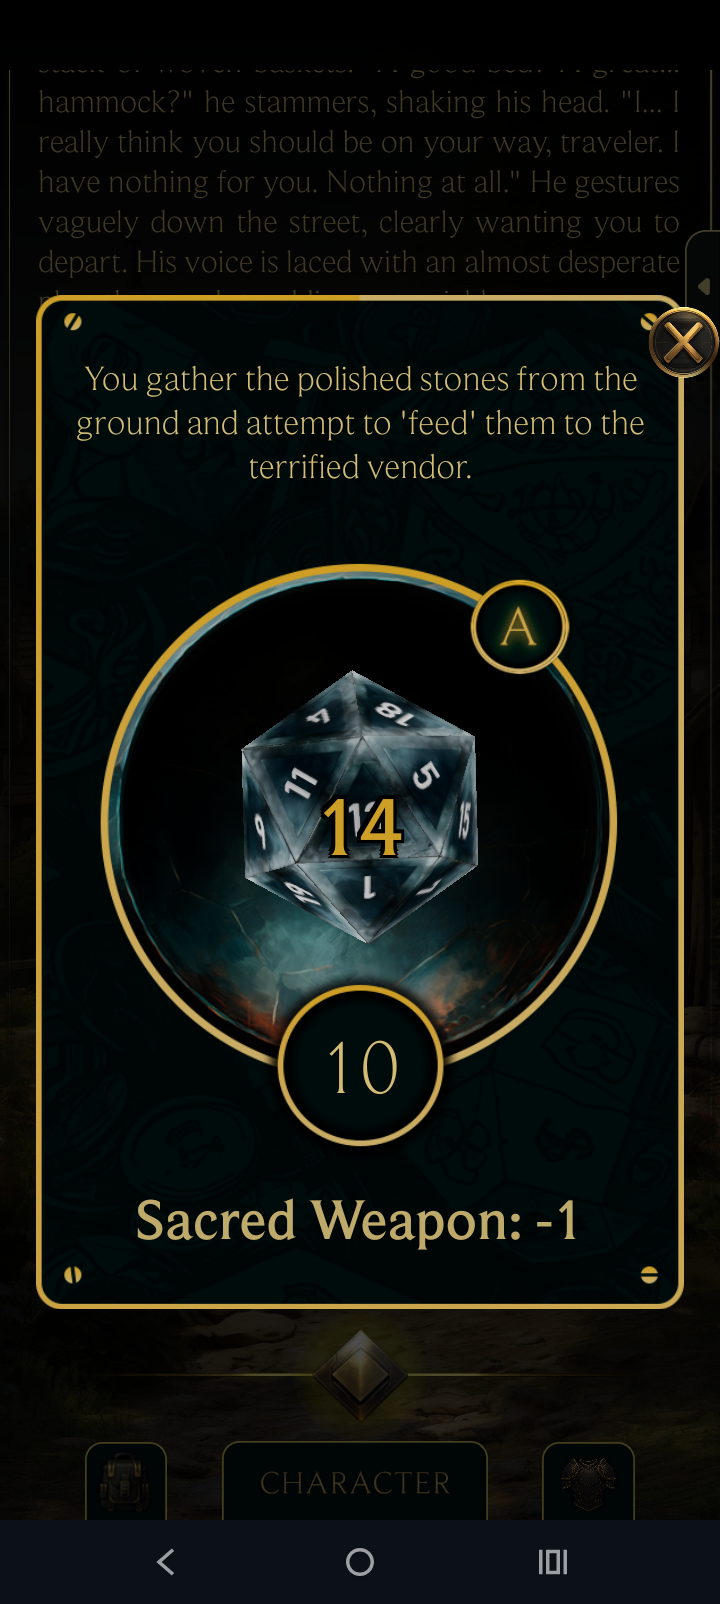Tap the golden diamond divider icon

tap(360, 1376)
